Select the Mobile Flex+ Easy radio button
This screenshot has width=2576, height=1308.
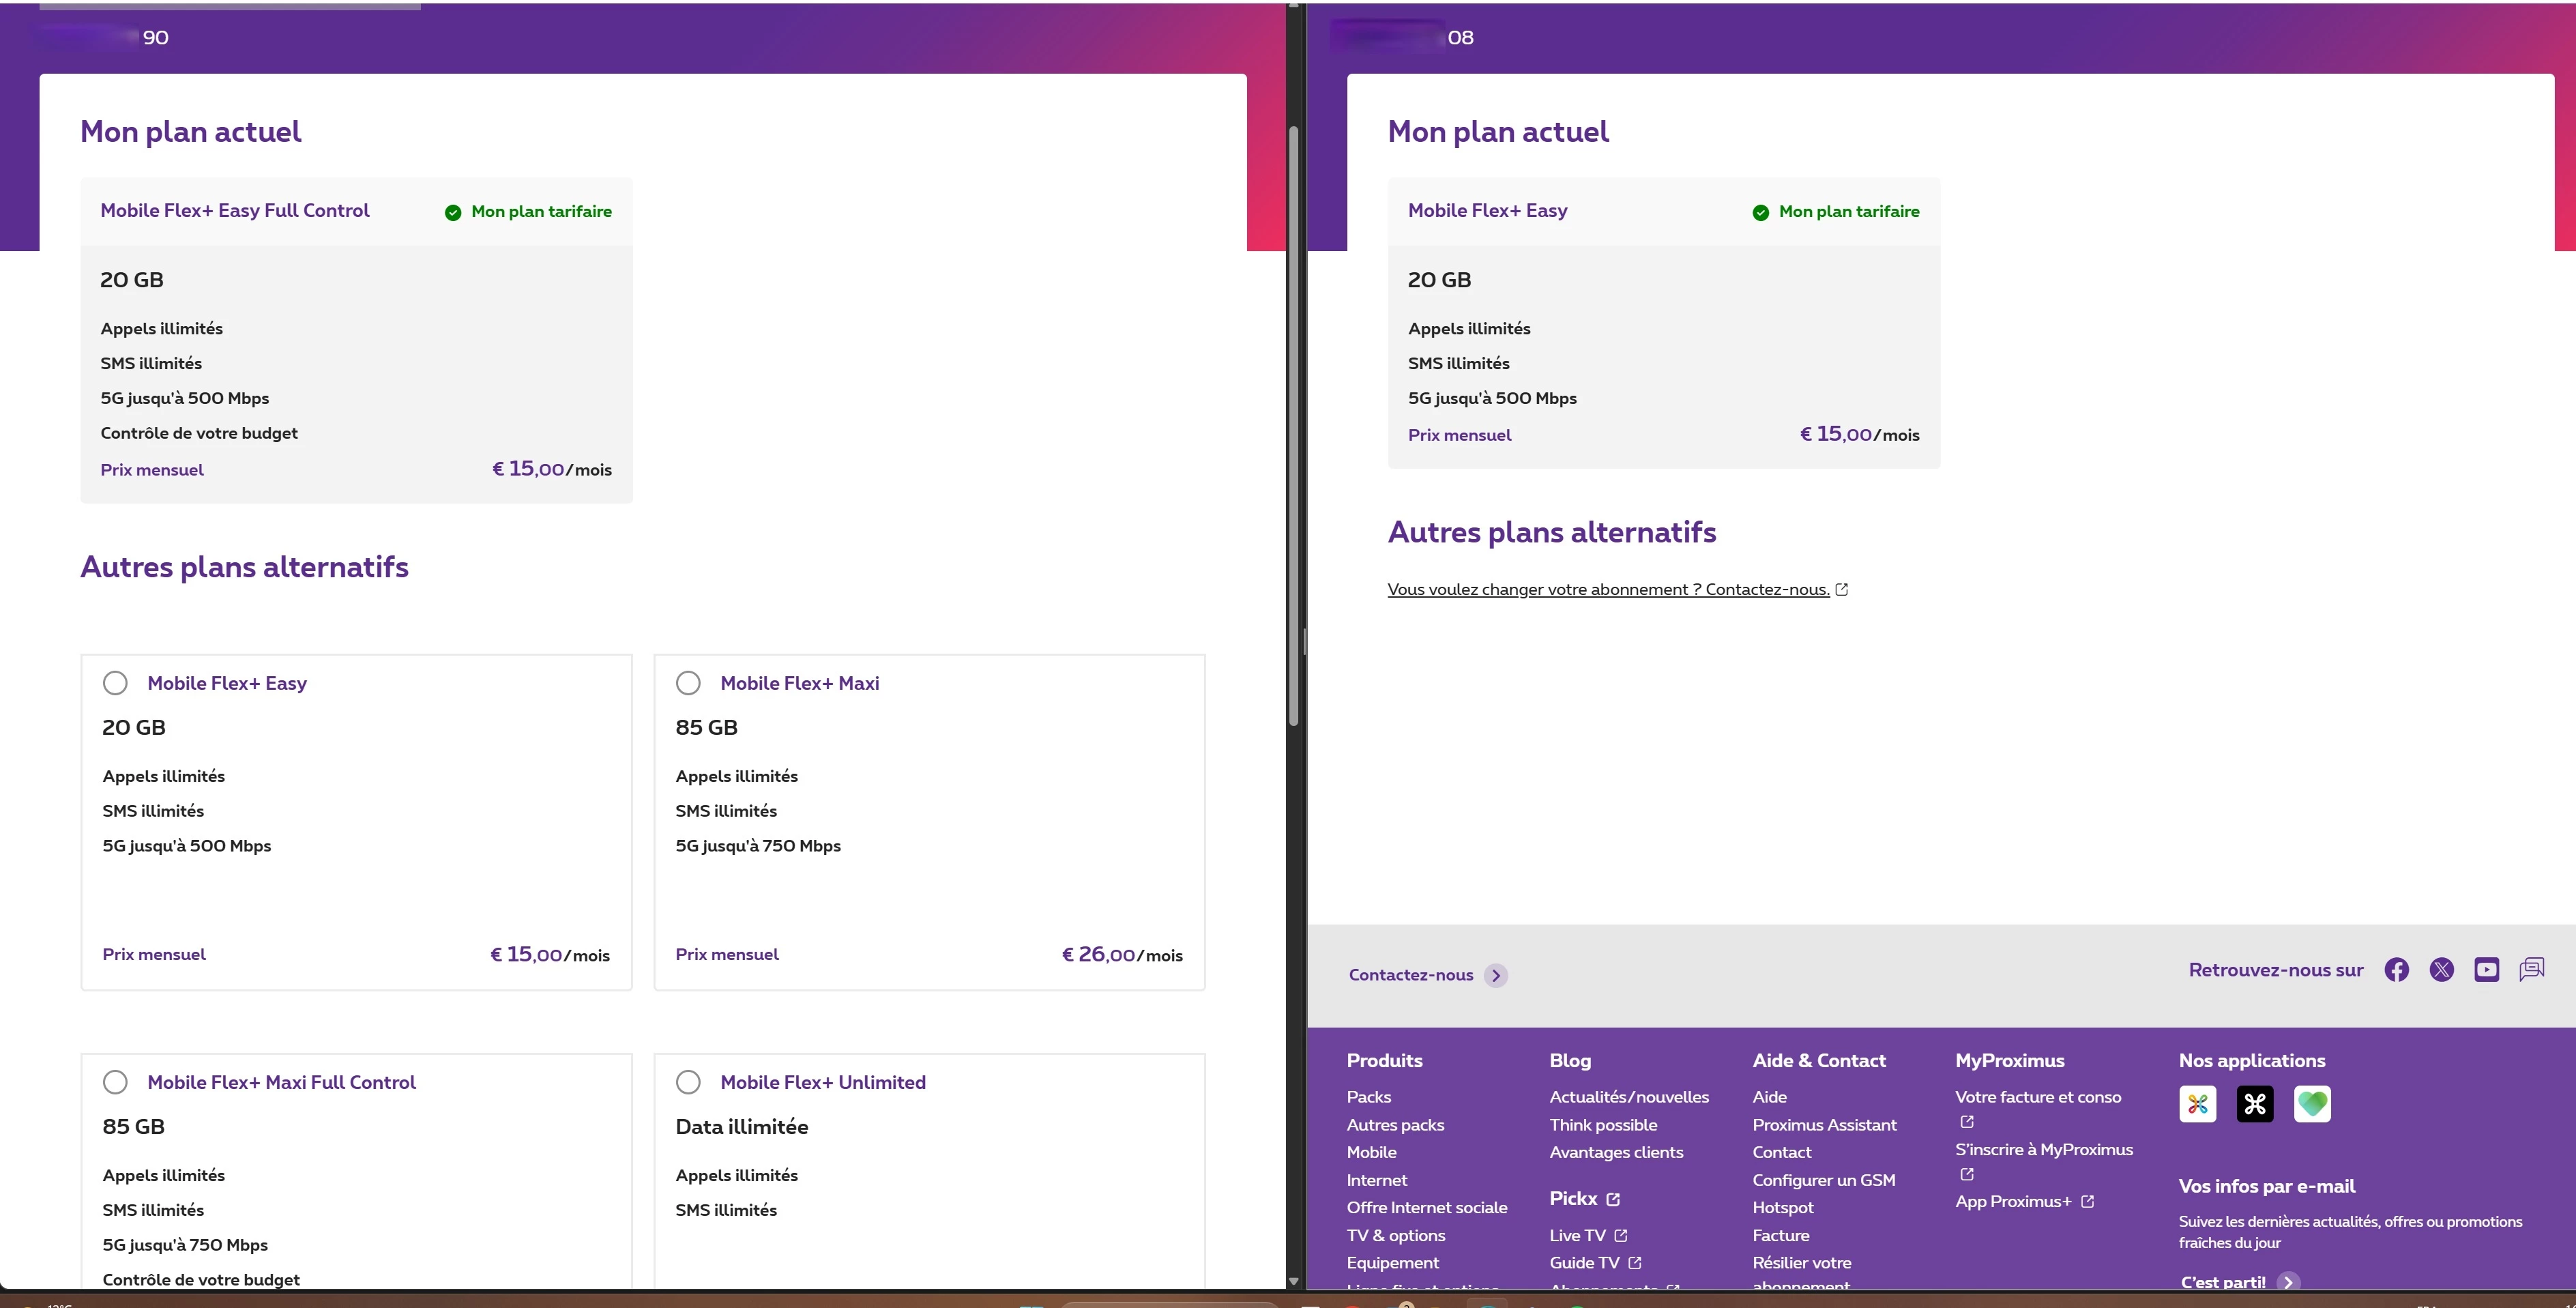pyautogui.click(x=115, y=683)
